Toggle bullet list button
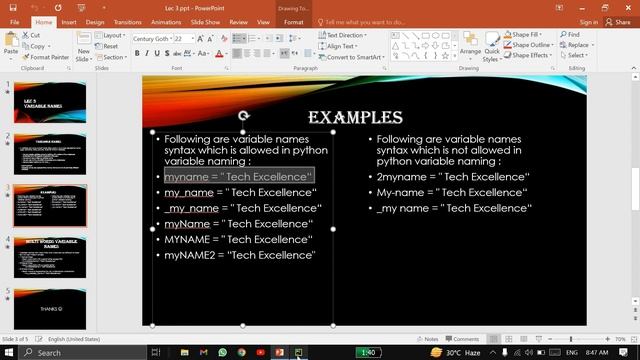The image size is (640, 360). 237,39
